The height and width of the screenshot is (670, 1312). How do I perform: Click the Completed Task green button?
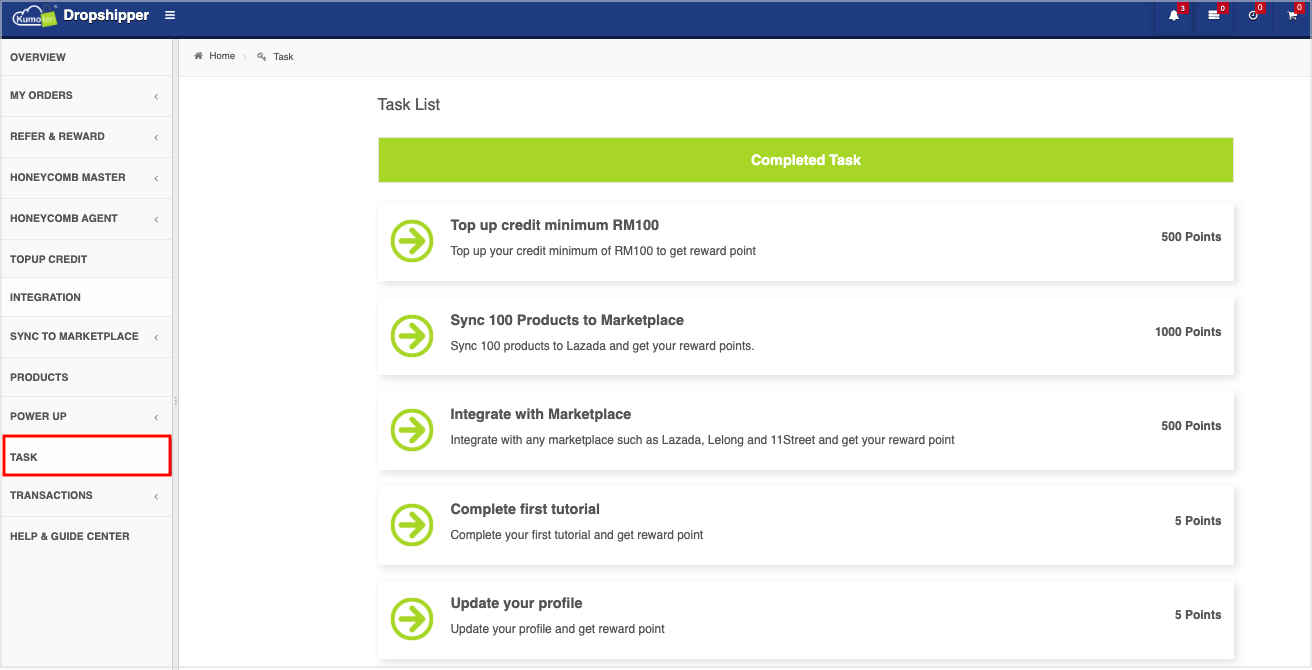[x=805, y=160]
